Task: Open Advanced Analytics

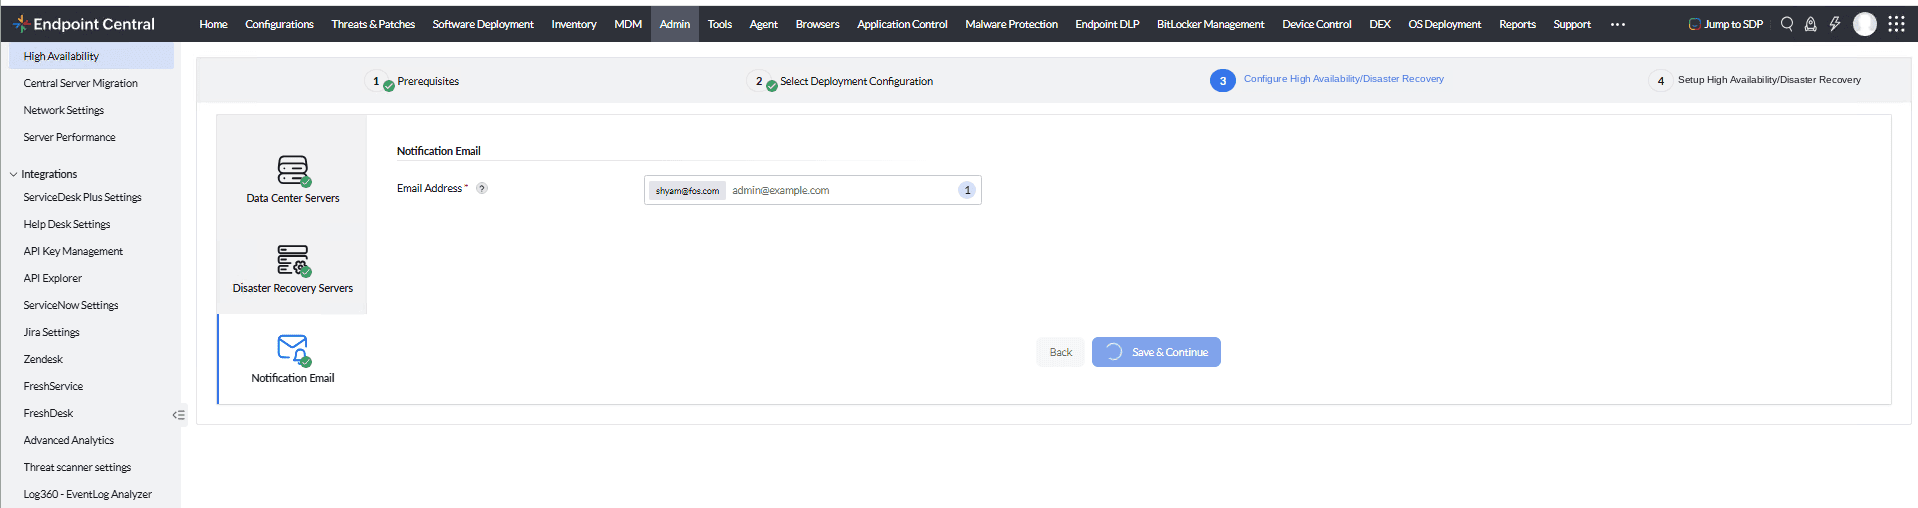Action: tap(69, 440)
